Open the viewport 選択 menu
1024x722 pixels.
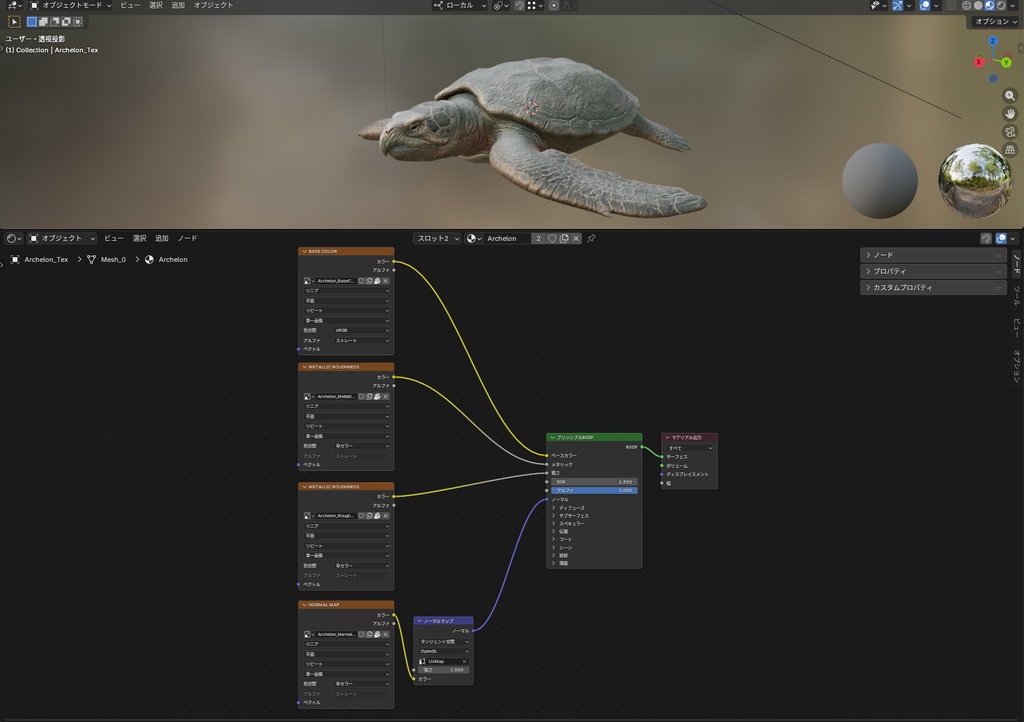coord(155,5)
